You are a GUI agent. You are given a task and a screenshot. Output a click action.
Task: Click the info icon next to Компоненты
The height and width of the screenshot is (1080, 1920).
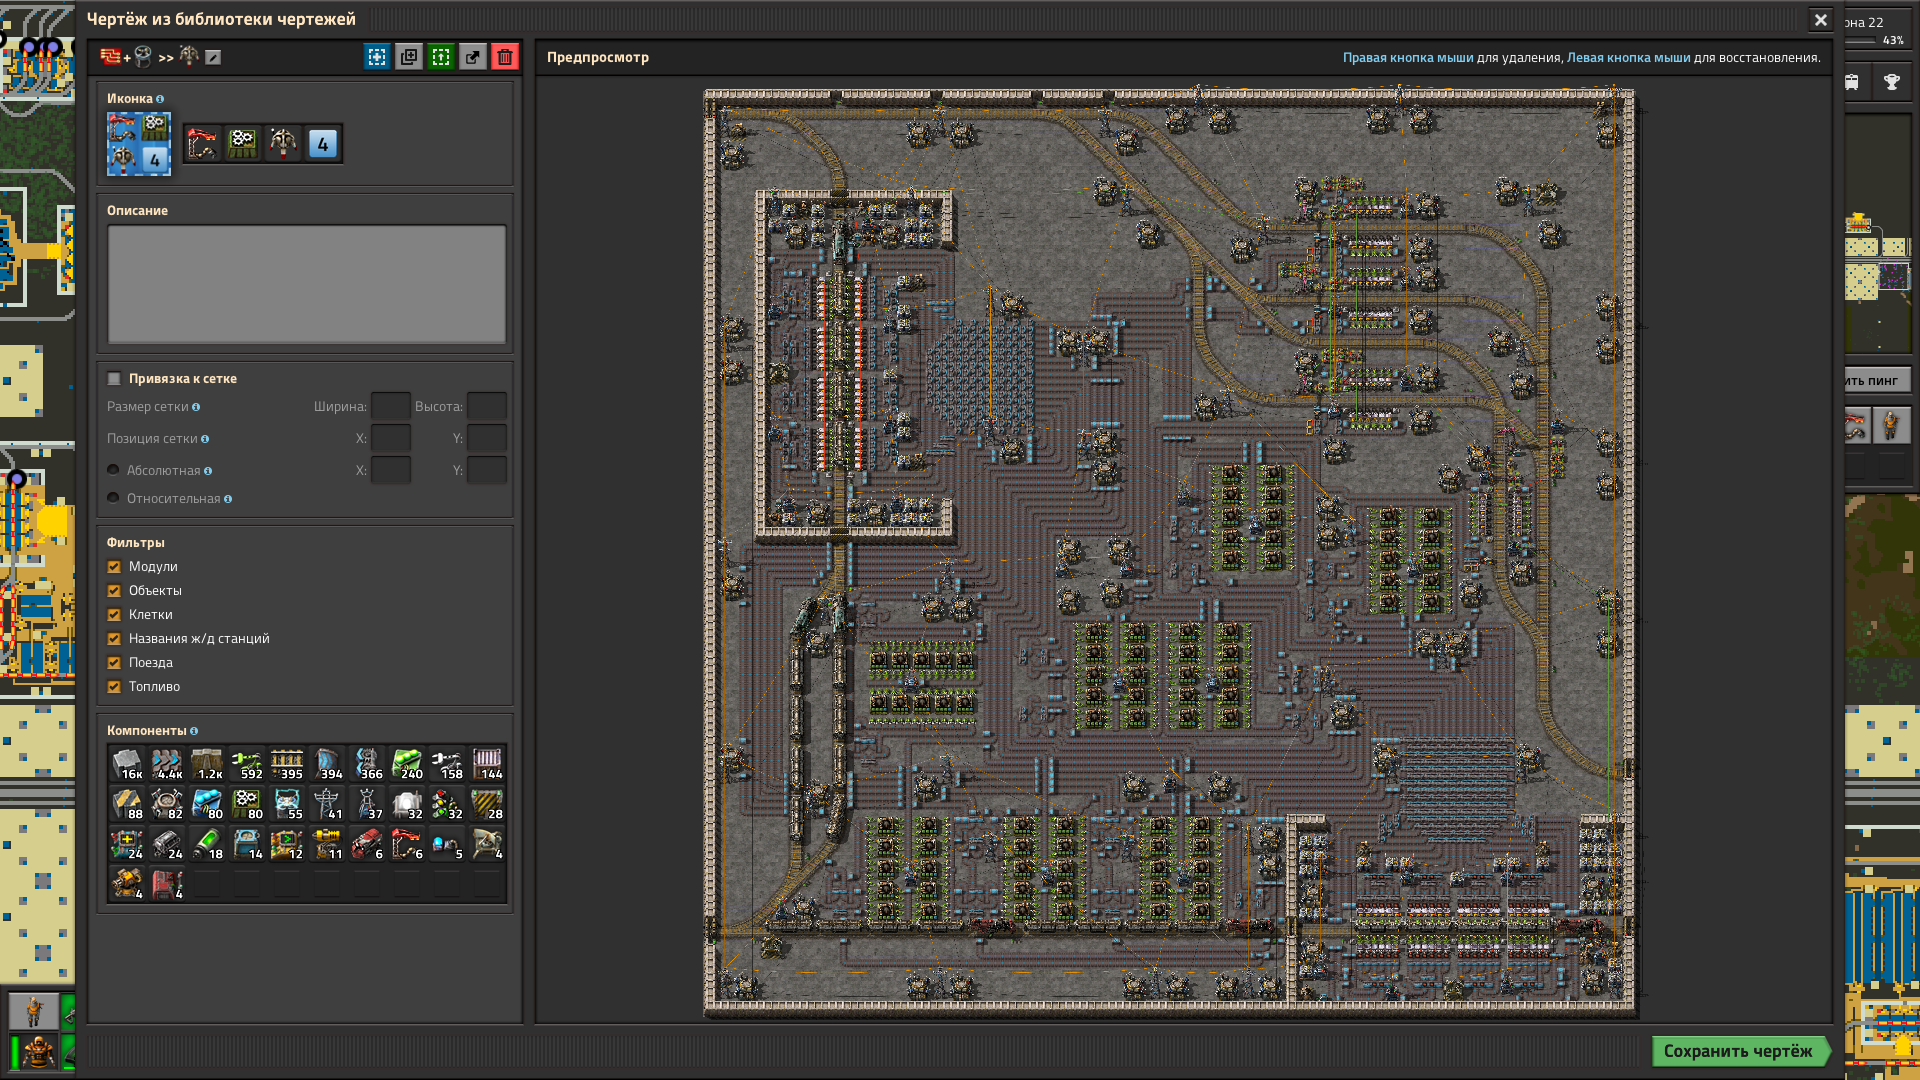(x=194, y=731)
